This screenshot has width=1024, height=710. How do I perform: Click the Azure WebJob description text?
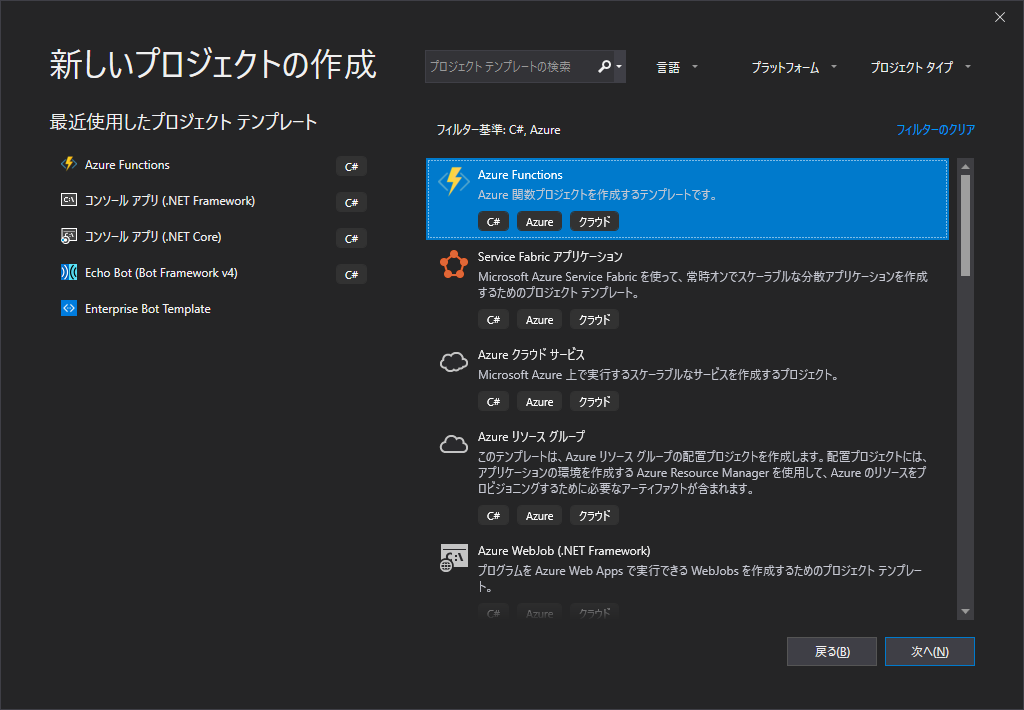[x=700, y=578]
